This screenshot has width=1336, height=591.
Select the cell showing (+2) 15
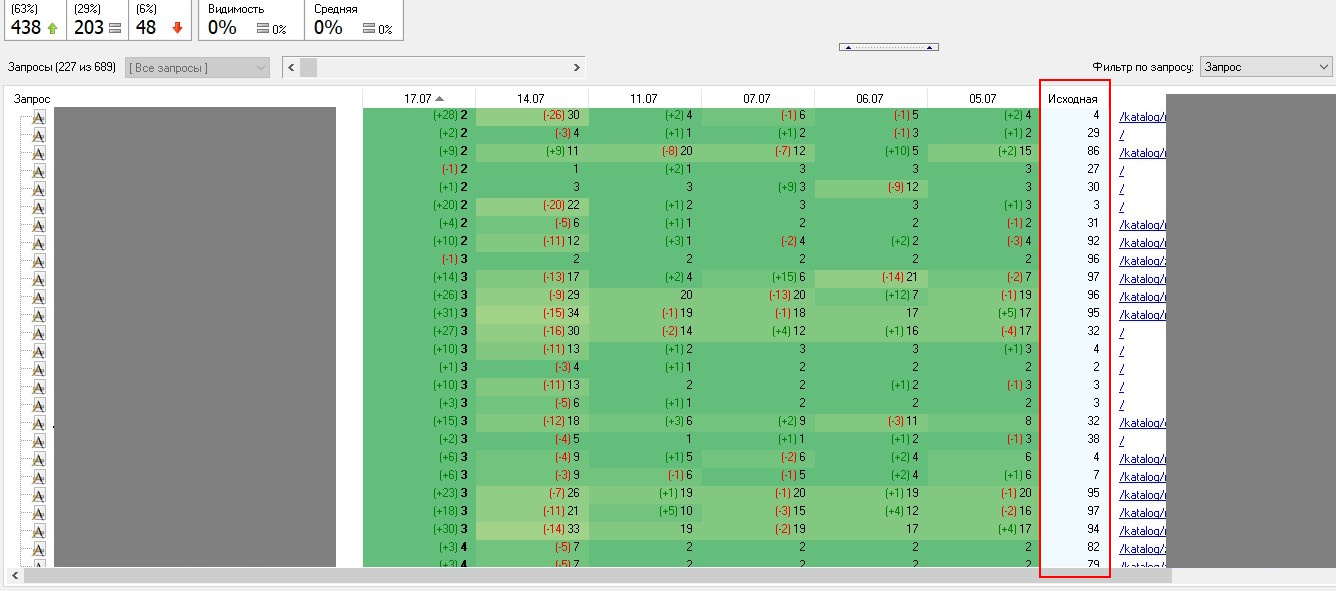click(x=984, y=152)
